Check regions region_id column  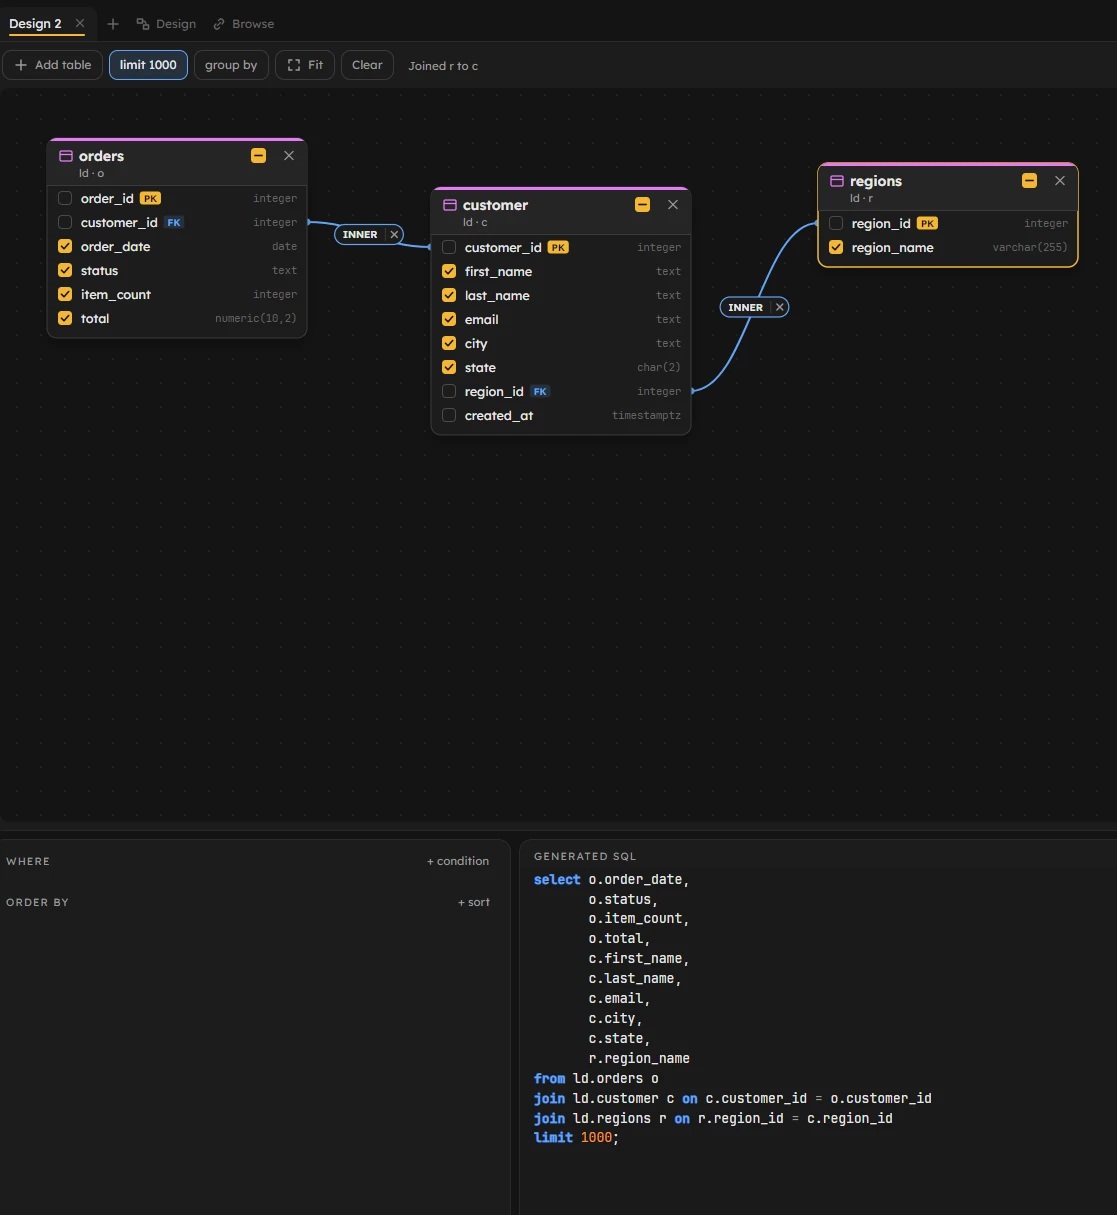point(836,223)
